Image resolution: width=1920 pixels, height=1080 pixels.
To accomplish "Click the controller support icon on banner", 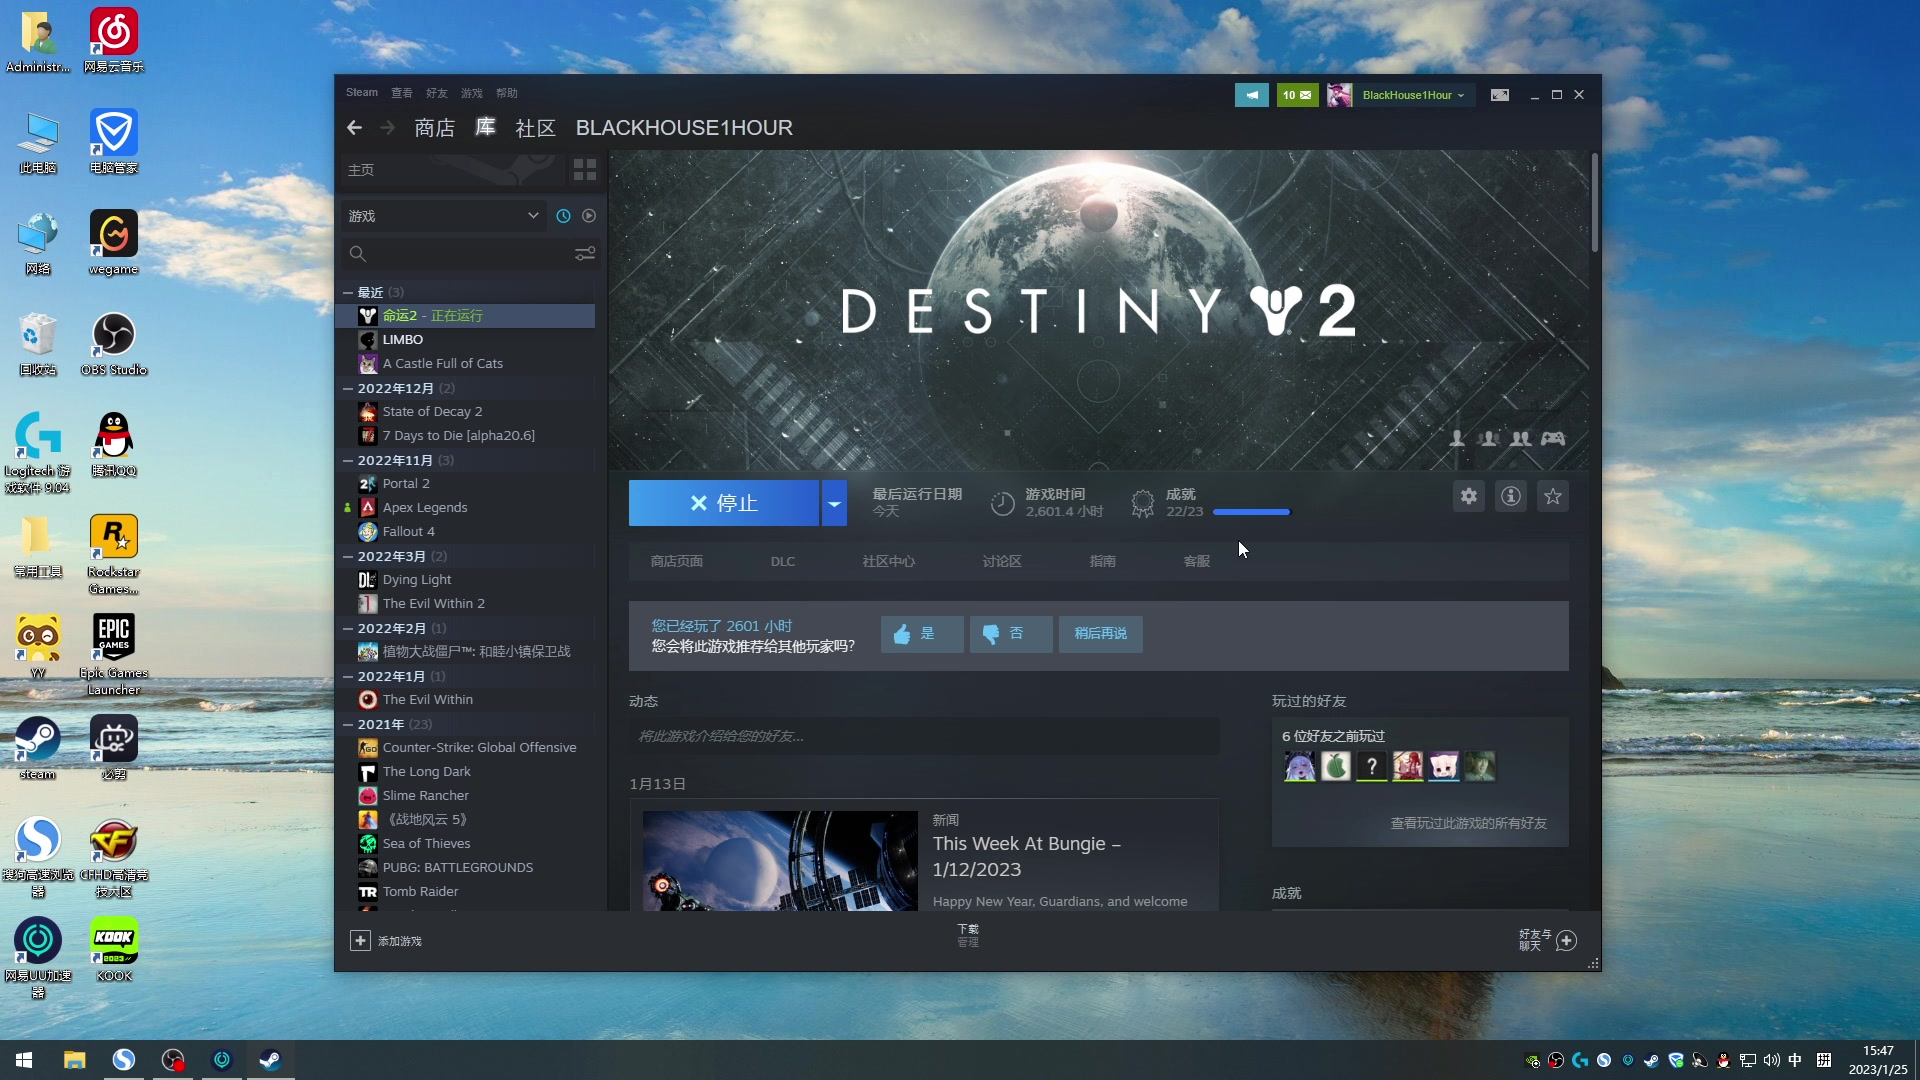I will point(1553,438).
